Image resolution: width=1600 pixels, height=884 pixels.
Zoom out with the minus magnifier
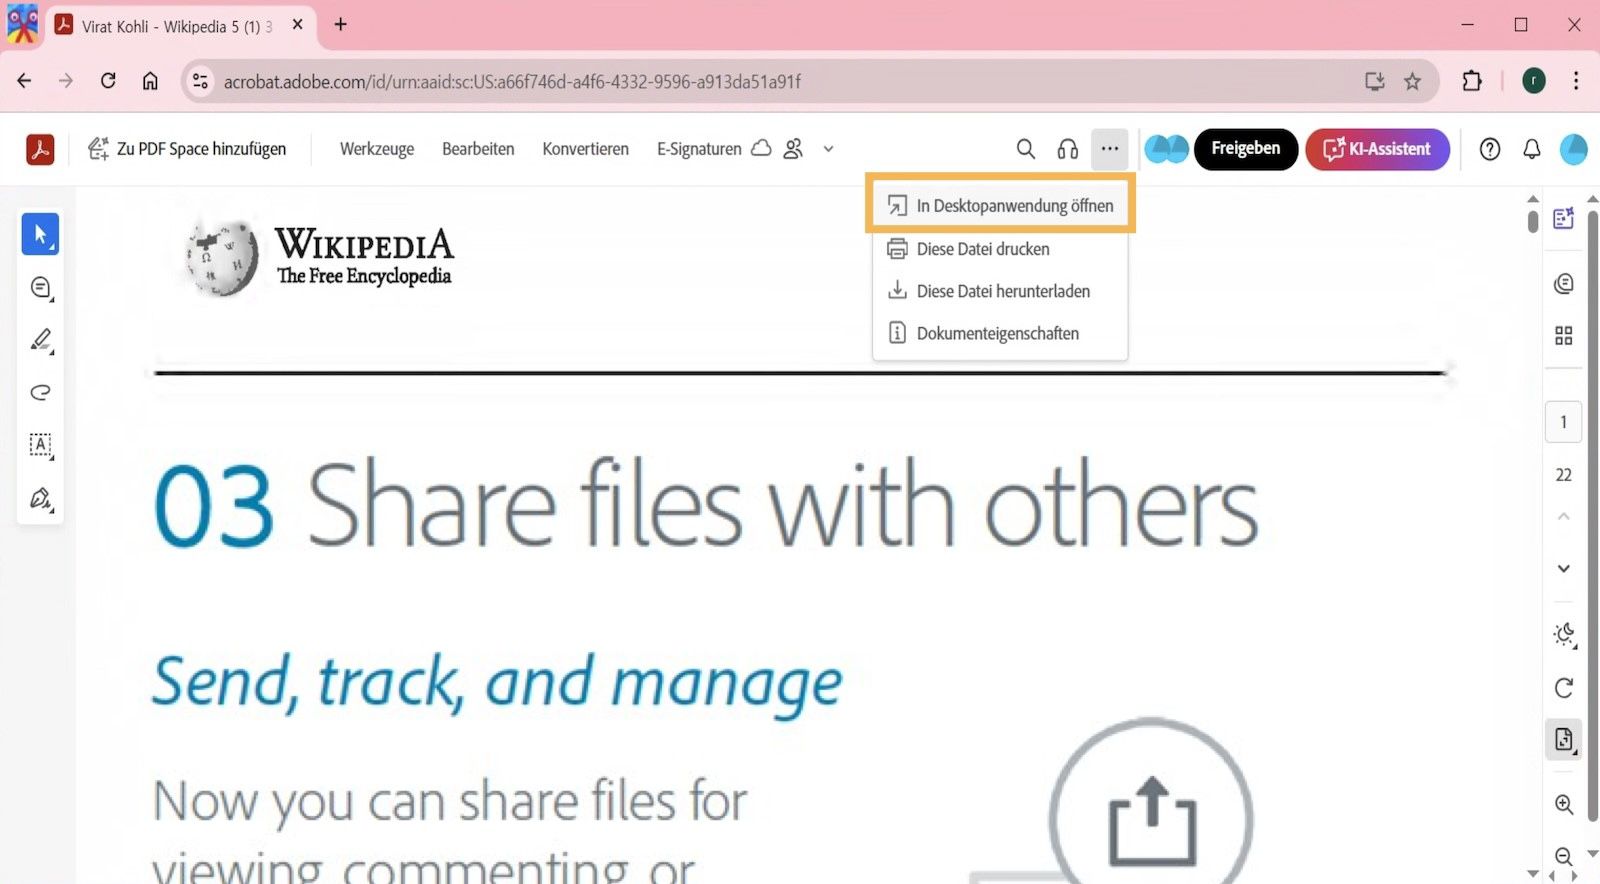[1565, 857]
